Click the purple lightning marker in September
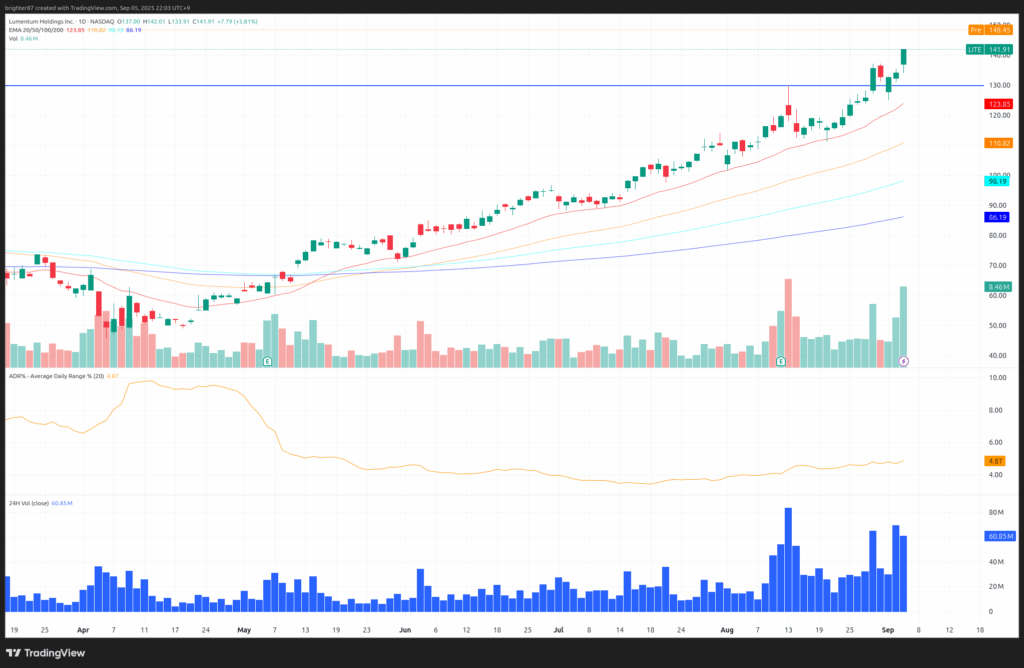Viewport: 1024px width, 668px height. coord(903,361)
